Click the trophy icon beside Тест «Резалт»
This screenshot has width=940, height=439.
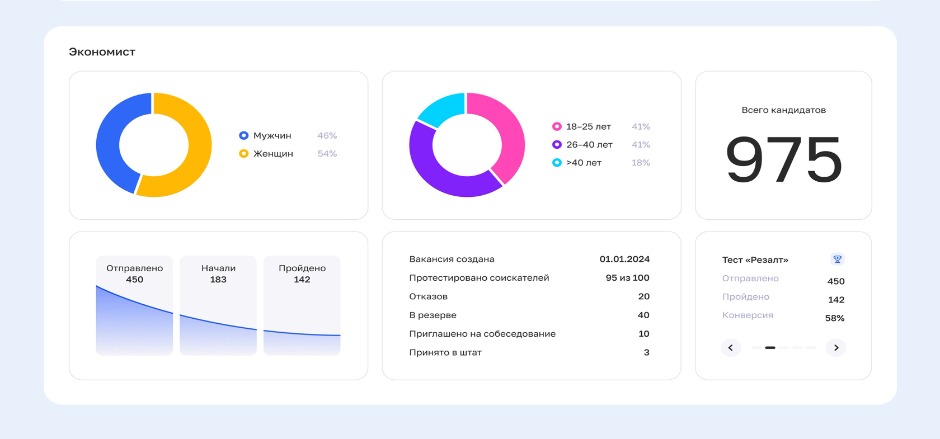837,259
